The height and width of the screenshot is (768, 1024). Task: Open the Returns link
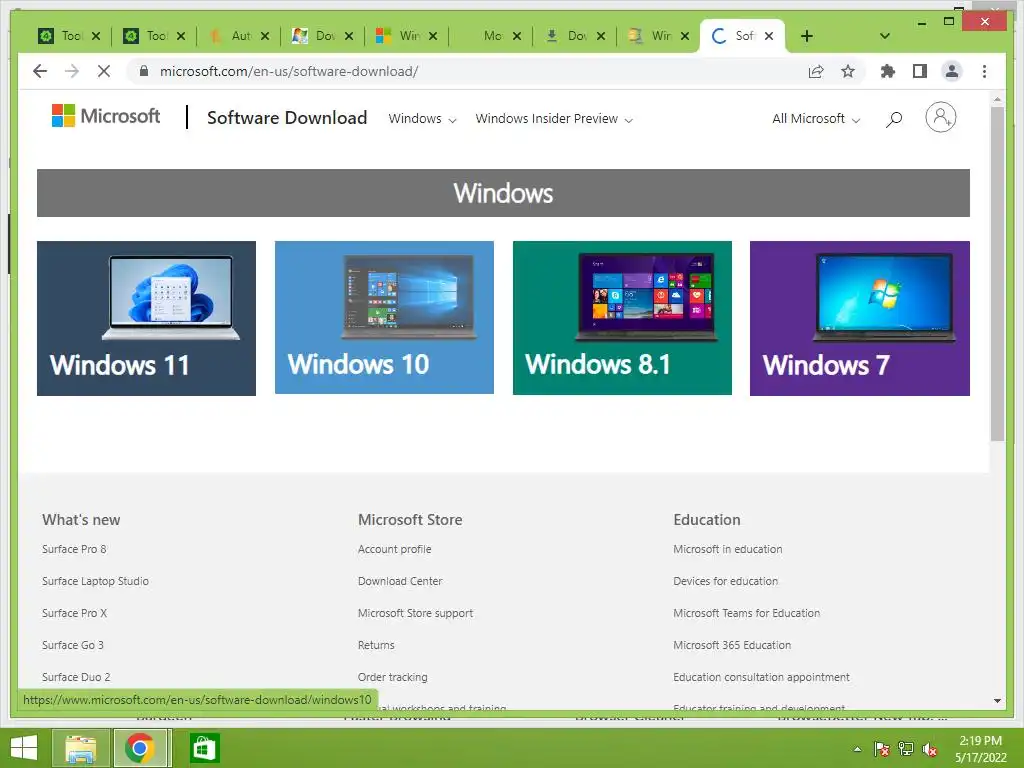[x=376, y=645]
